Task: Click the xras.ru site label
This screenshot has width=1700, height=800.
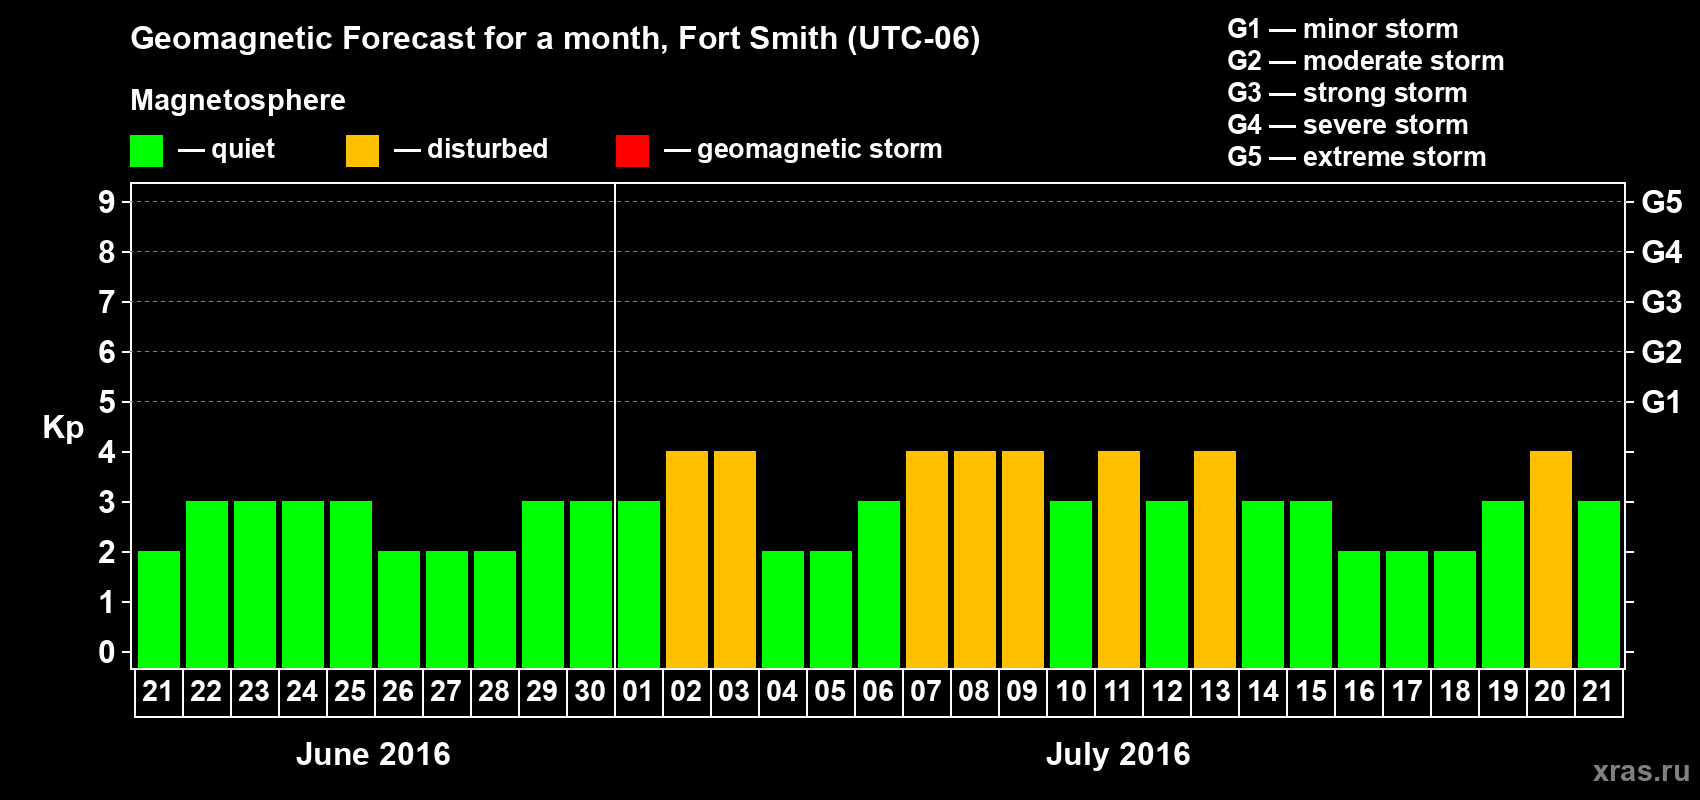Action: (1641, 771)
